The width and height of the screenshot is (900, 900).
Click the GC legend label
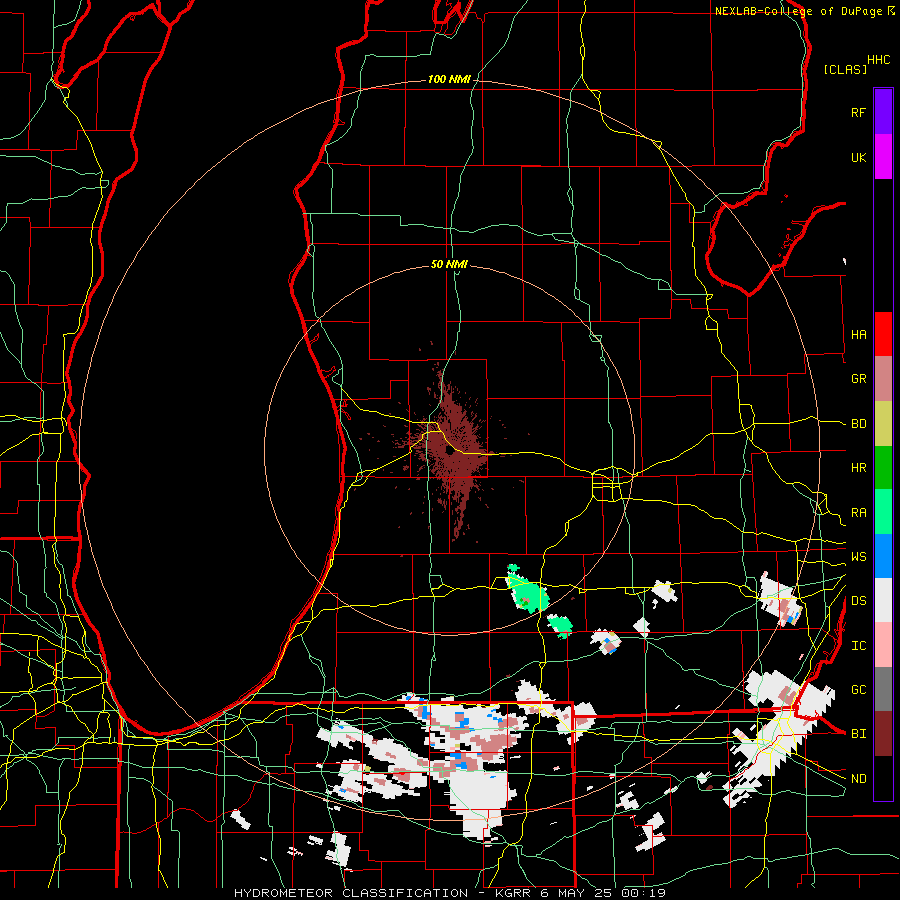(x=858, y=690)
